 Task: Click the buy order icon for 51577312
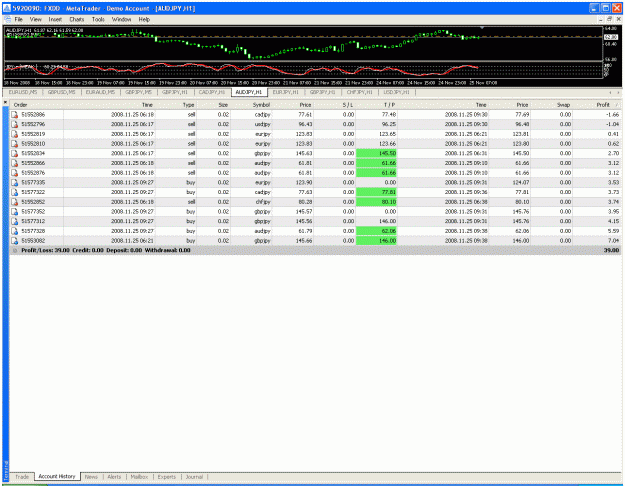(x=14, y=221)
